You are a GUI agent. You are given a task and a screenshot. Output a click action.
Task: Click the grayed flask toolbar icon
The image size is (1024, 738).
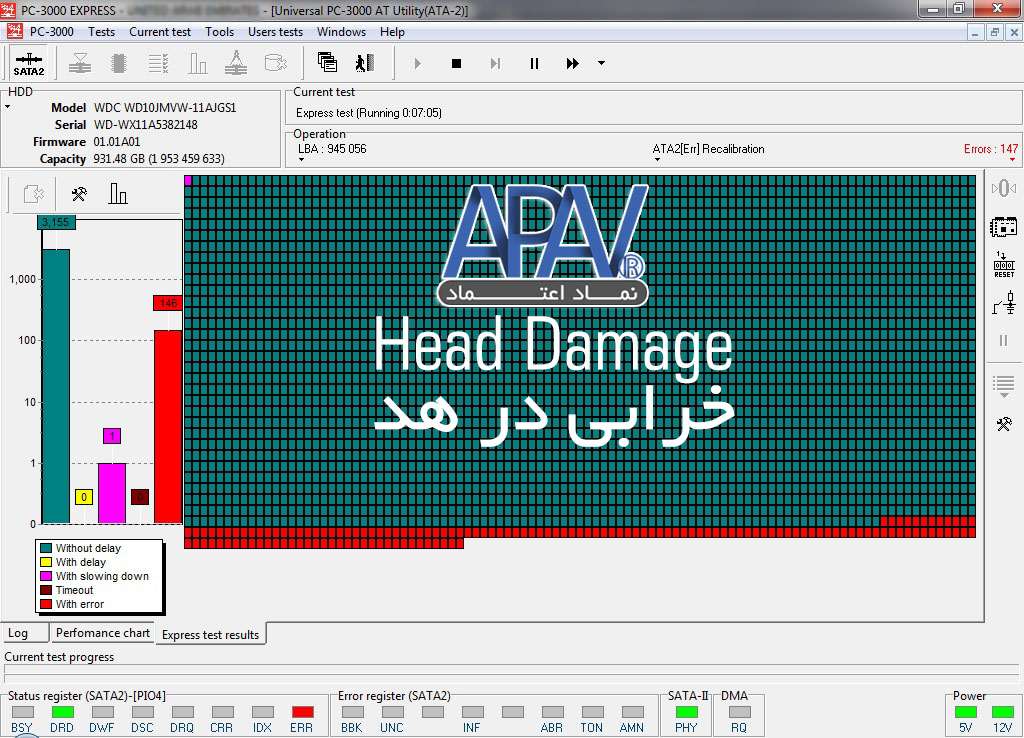(x=236, y=63)
